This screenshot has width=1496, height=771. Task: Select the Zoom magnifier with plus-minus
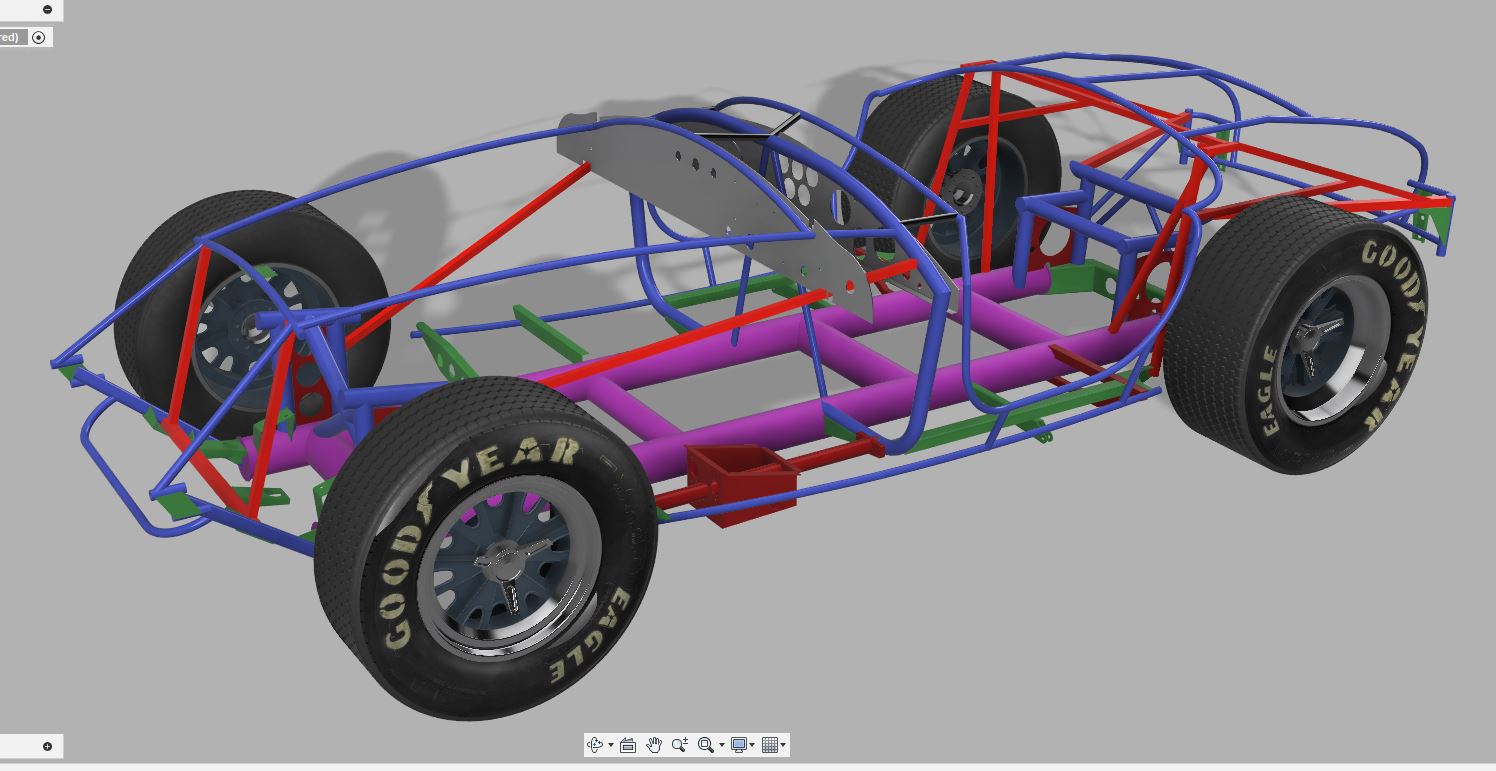[680, 745]
